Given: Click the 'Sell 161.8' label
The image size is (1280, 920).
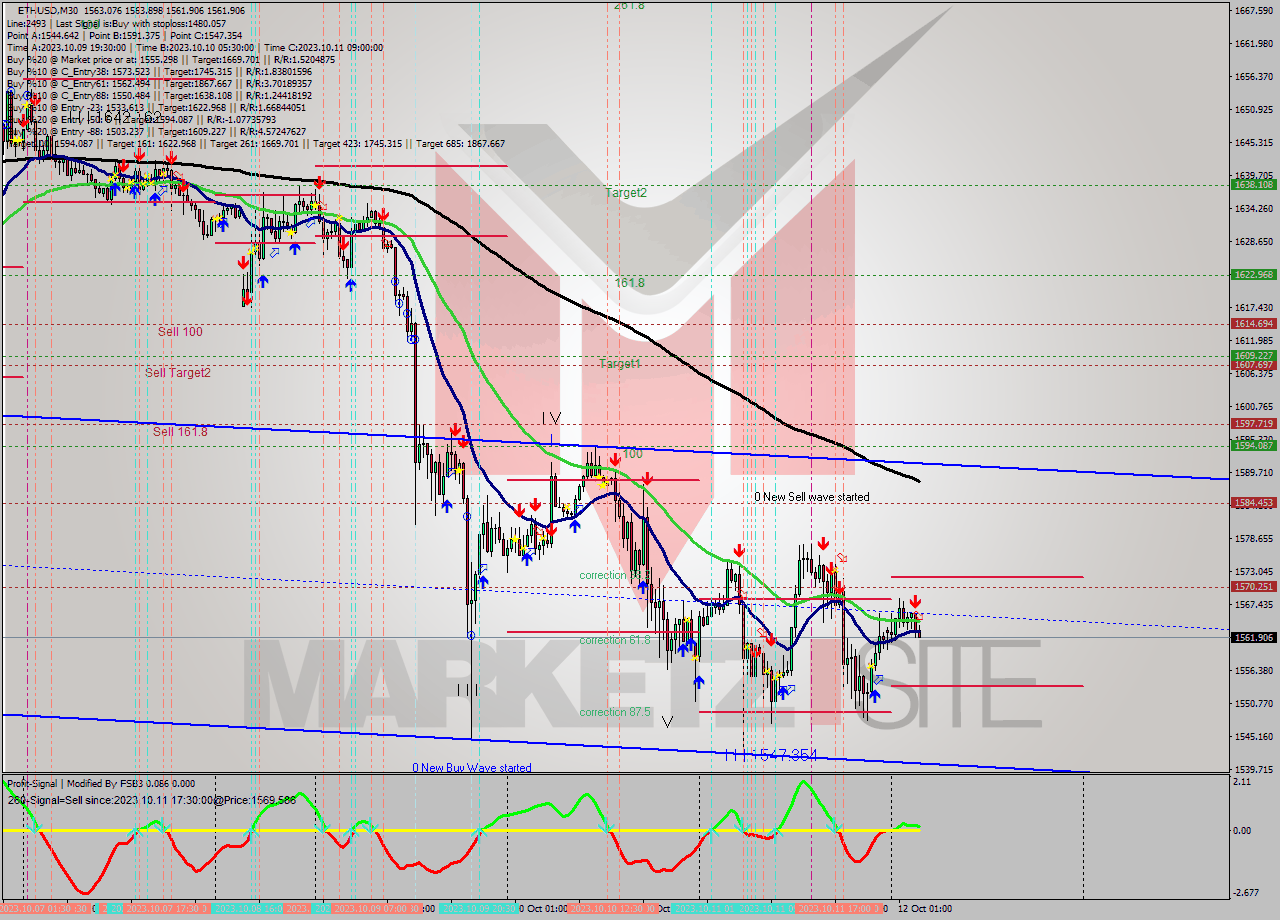Looking at the screenshot, I should [x=180, y=432].
